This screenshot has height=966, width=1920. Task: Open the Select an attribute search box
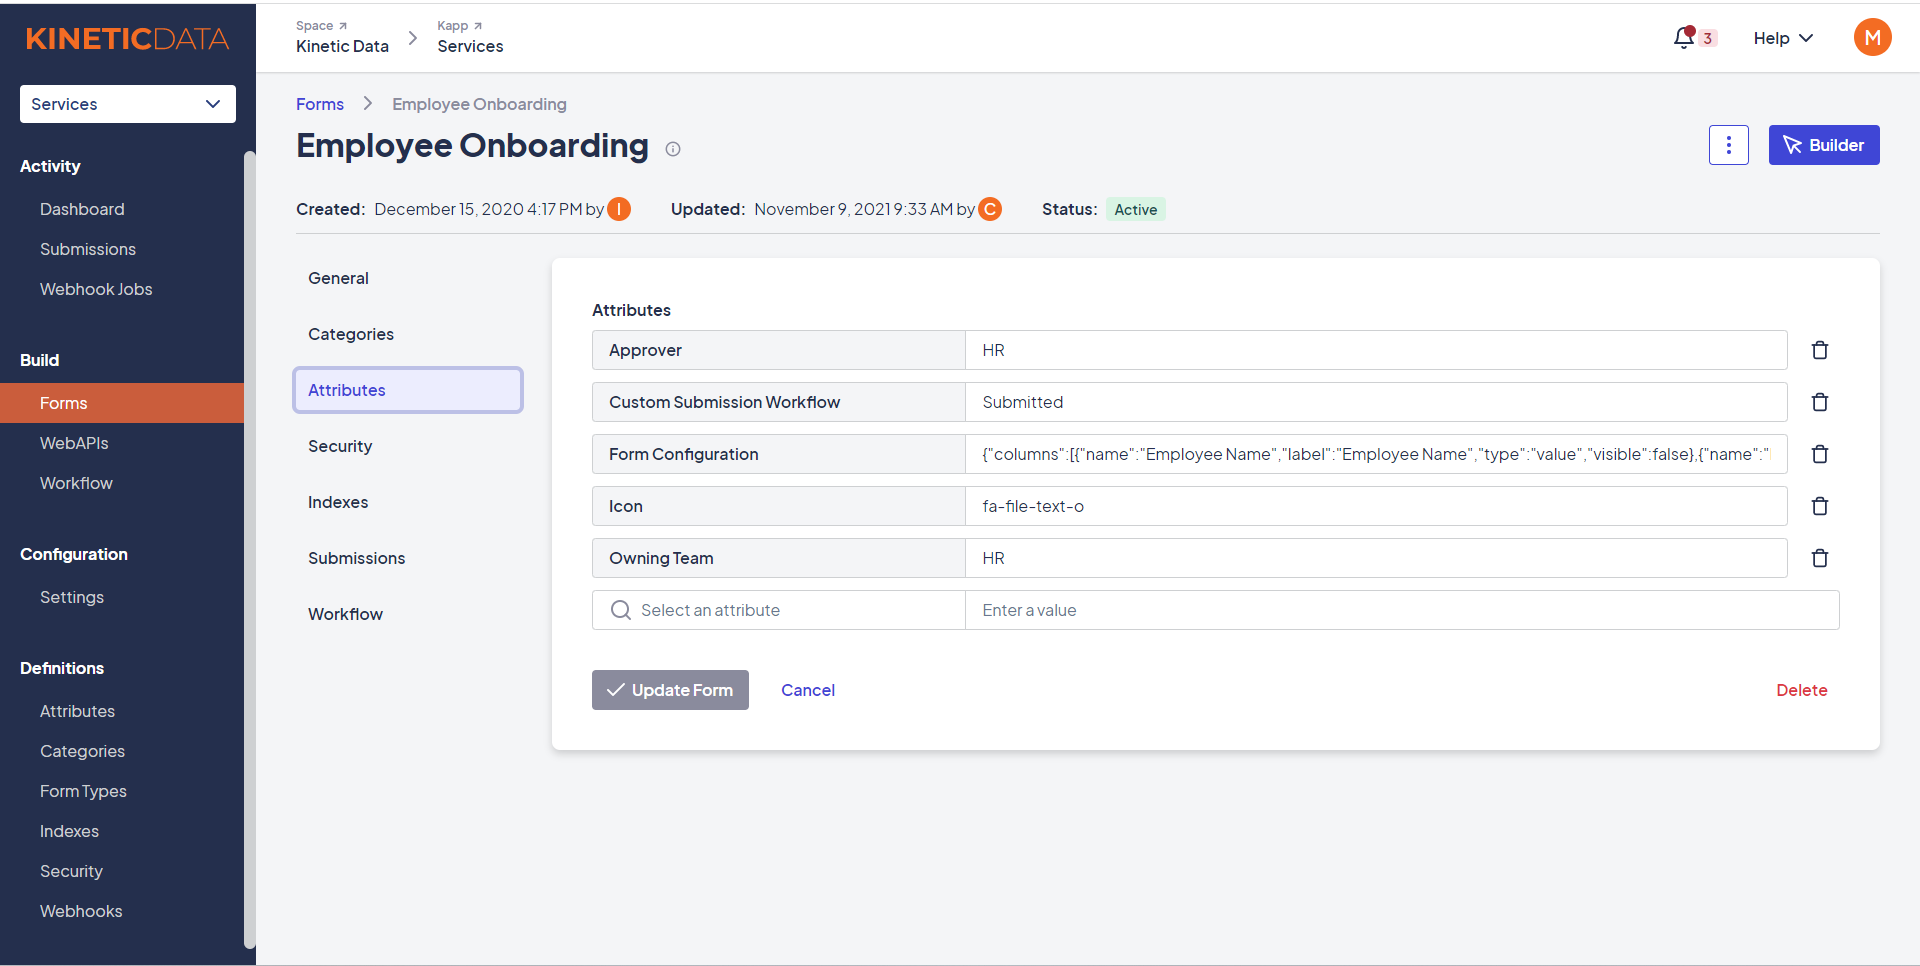coord(778,610)
